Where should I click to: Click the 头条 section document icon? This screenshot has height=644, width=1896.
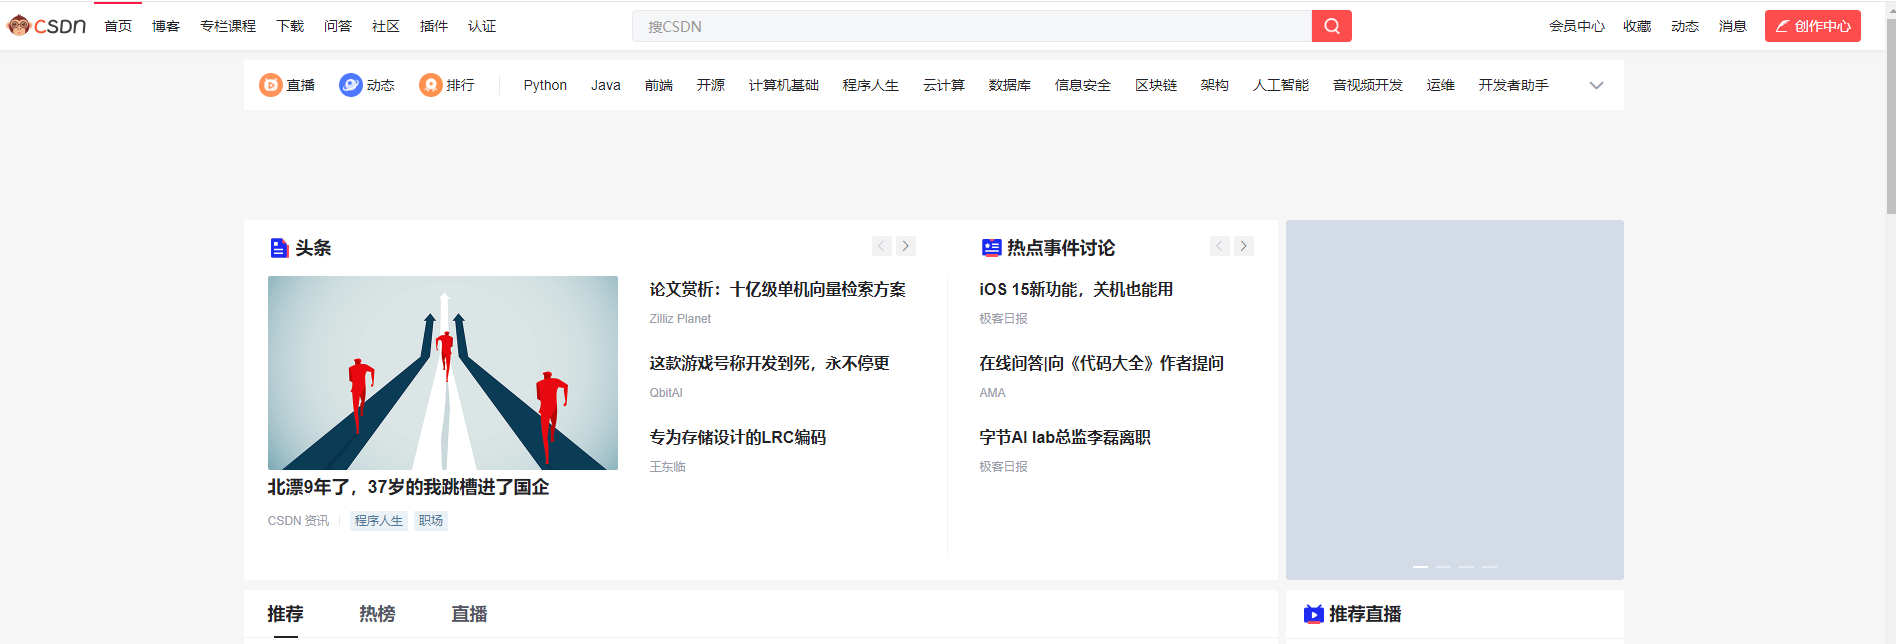click(x=280, y=248)
